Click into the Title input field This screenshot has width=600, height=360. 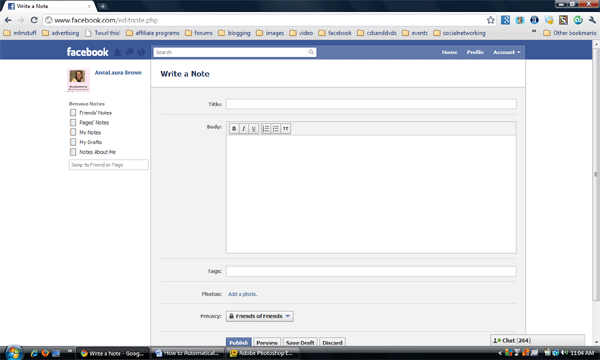tap(371, 104)
